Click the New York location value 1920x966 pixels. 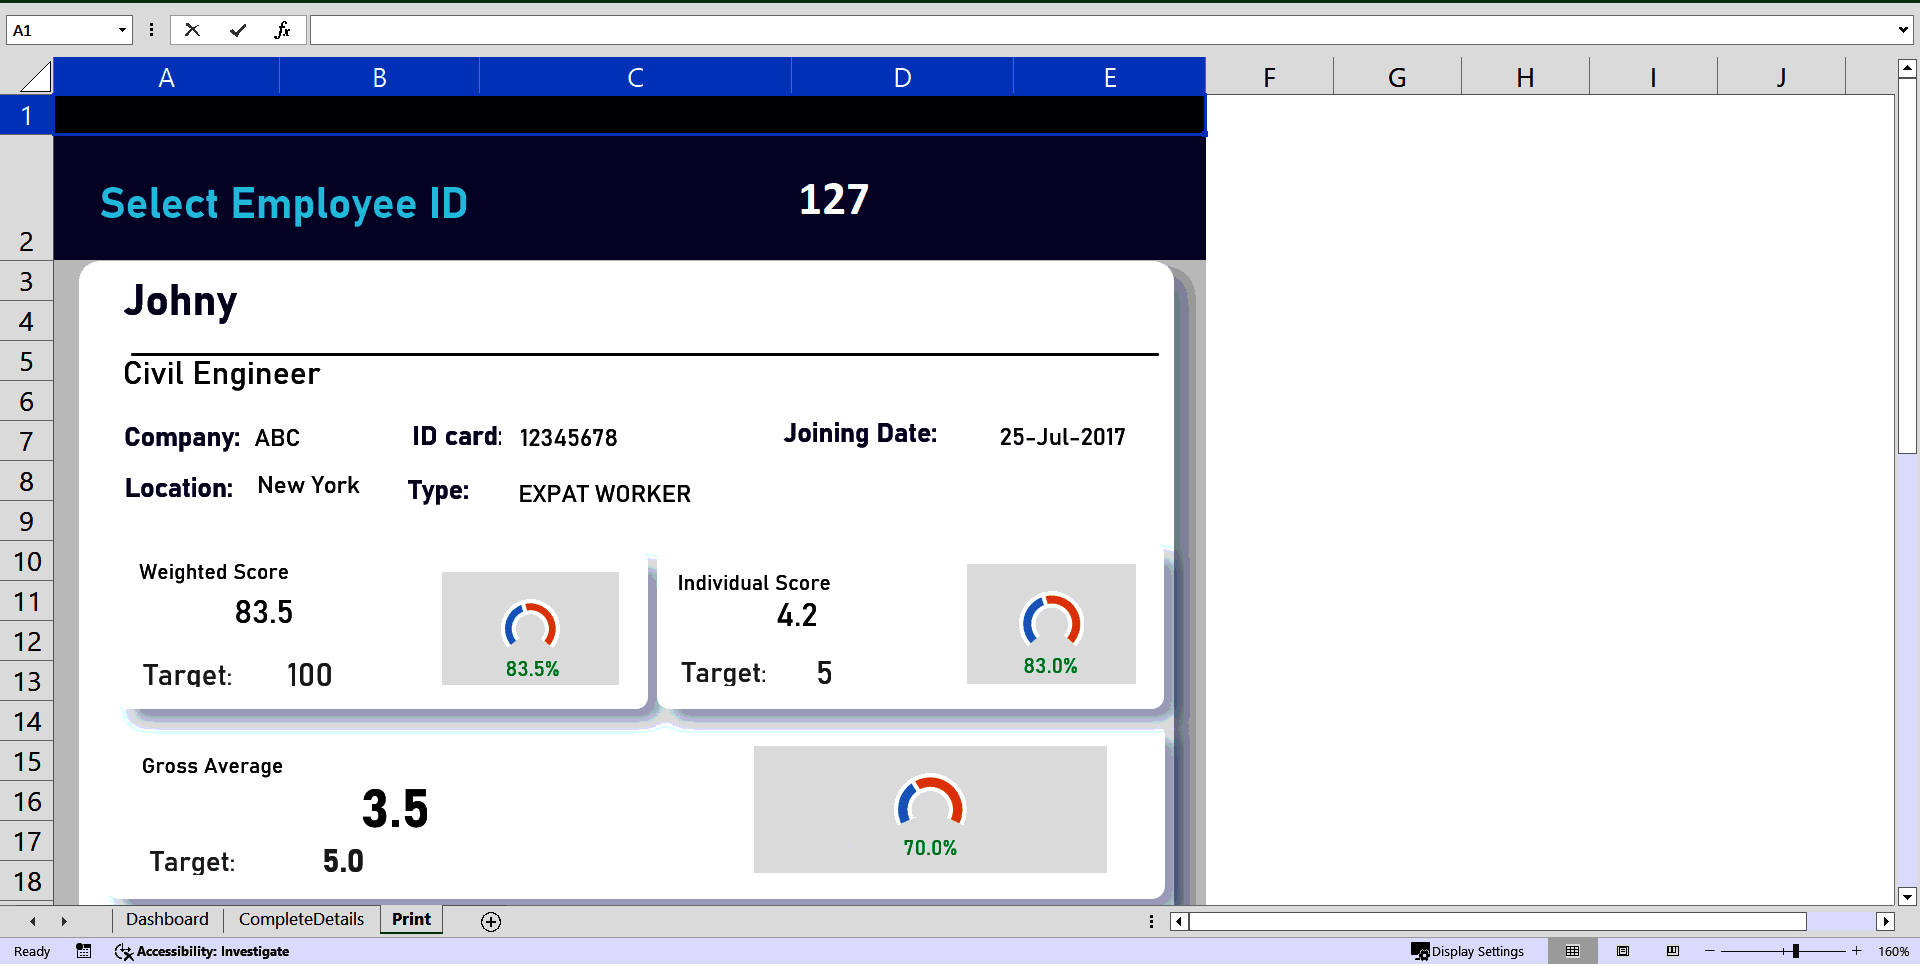(309, 485)
